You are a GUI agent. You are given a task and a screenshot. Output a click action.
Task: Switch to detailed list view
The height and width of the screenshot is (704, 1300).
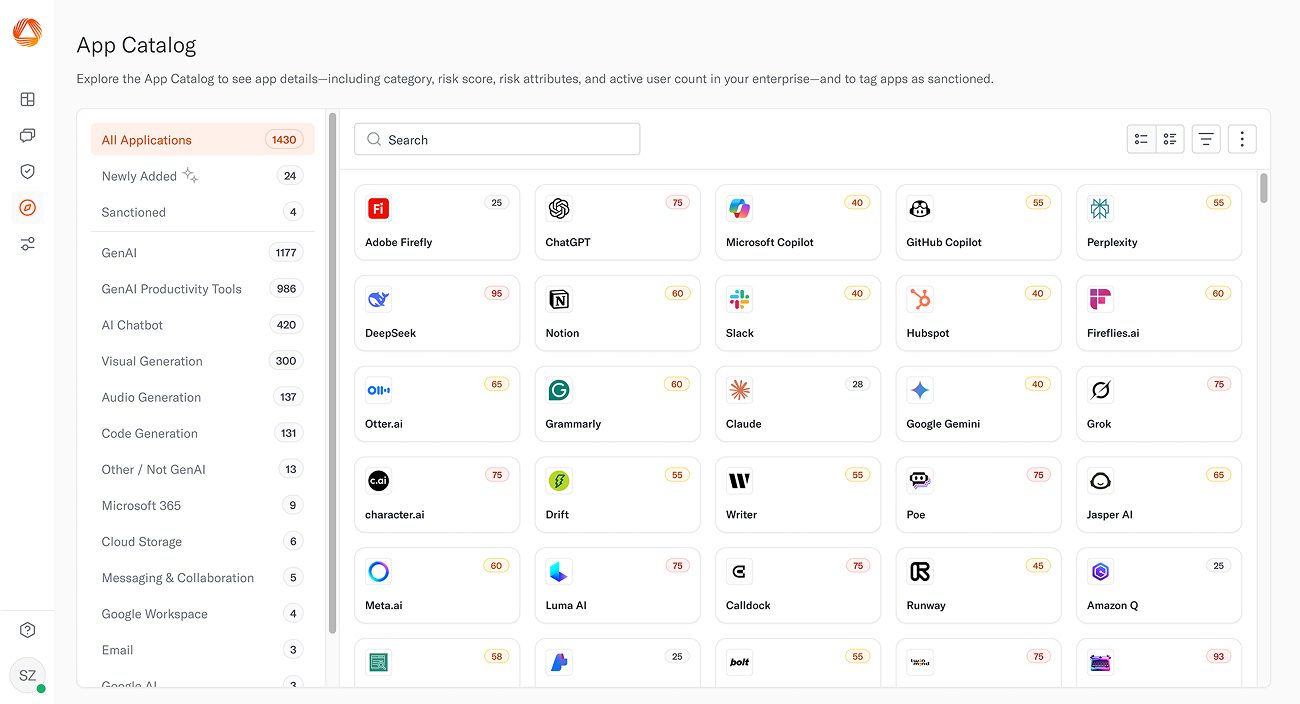[x=1170, y=139]
